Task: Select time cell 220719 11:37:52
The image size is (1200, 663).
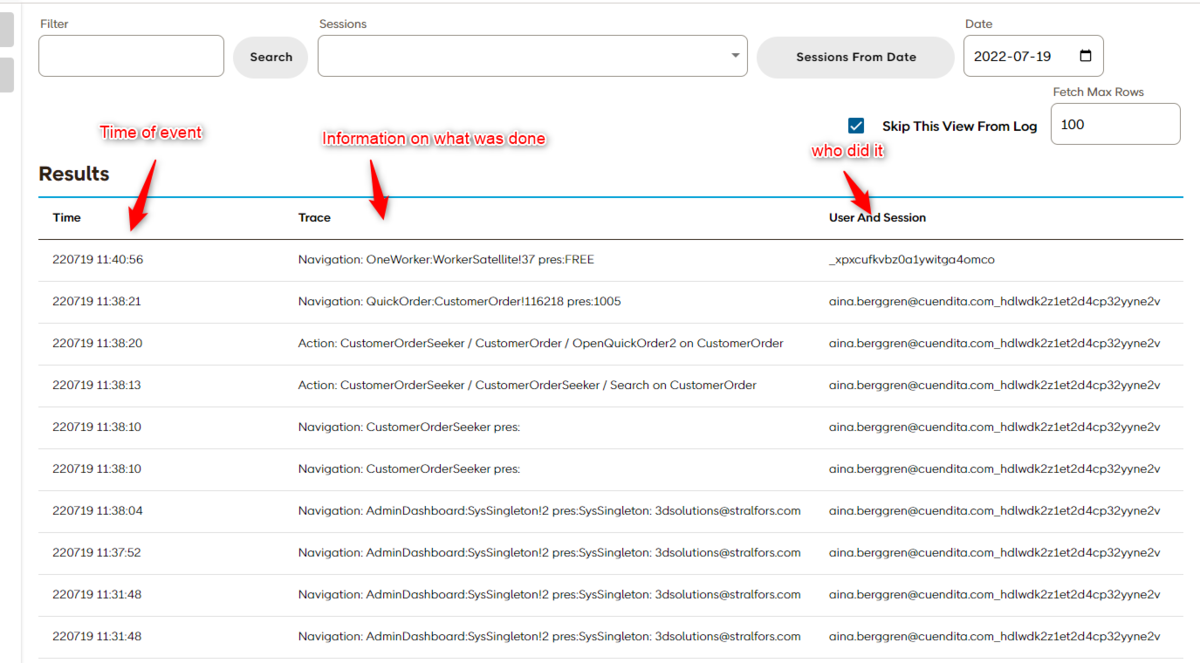Action: [x=97, y=553]
